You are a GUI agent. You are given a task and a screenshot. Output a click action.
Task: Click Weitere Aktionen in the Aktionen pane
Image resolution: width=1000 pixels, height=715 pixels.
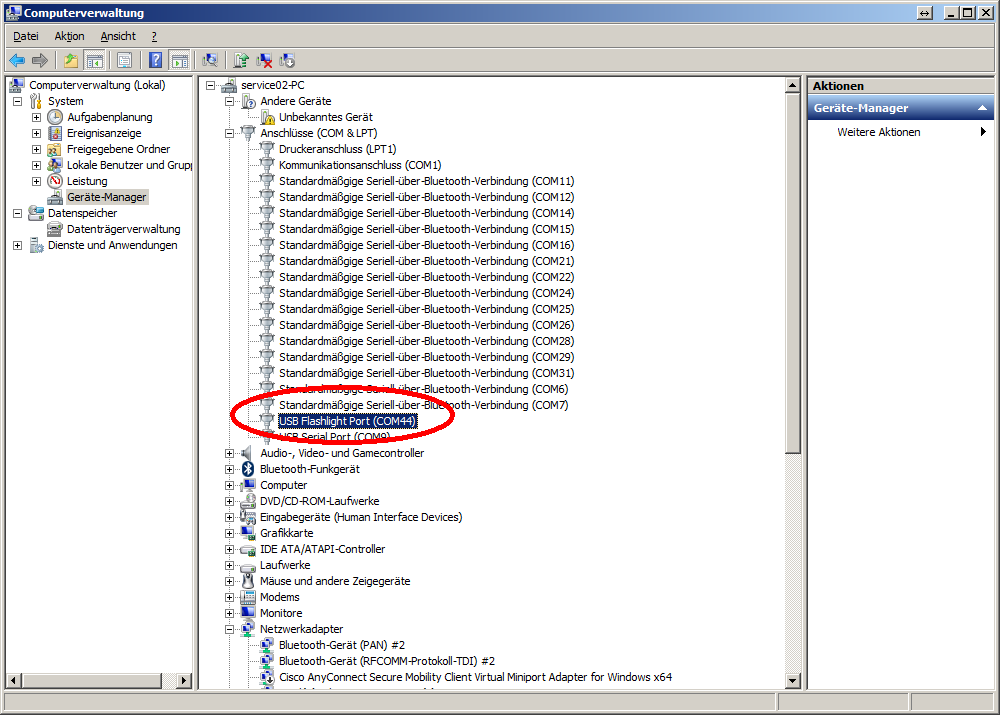point(879,132)
